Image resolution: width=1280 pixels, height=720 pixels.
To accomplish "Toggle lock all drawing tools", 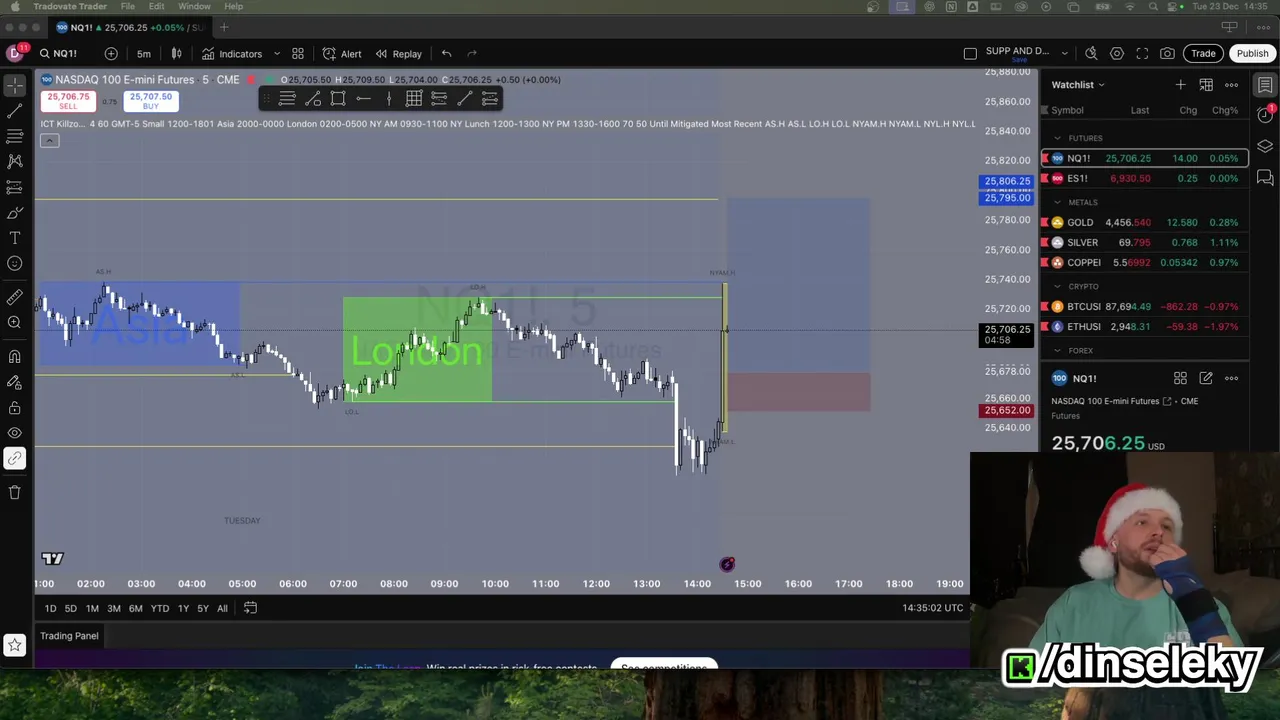I will point(15,408).
